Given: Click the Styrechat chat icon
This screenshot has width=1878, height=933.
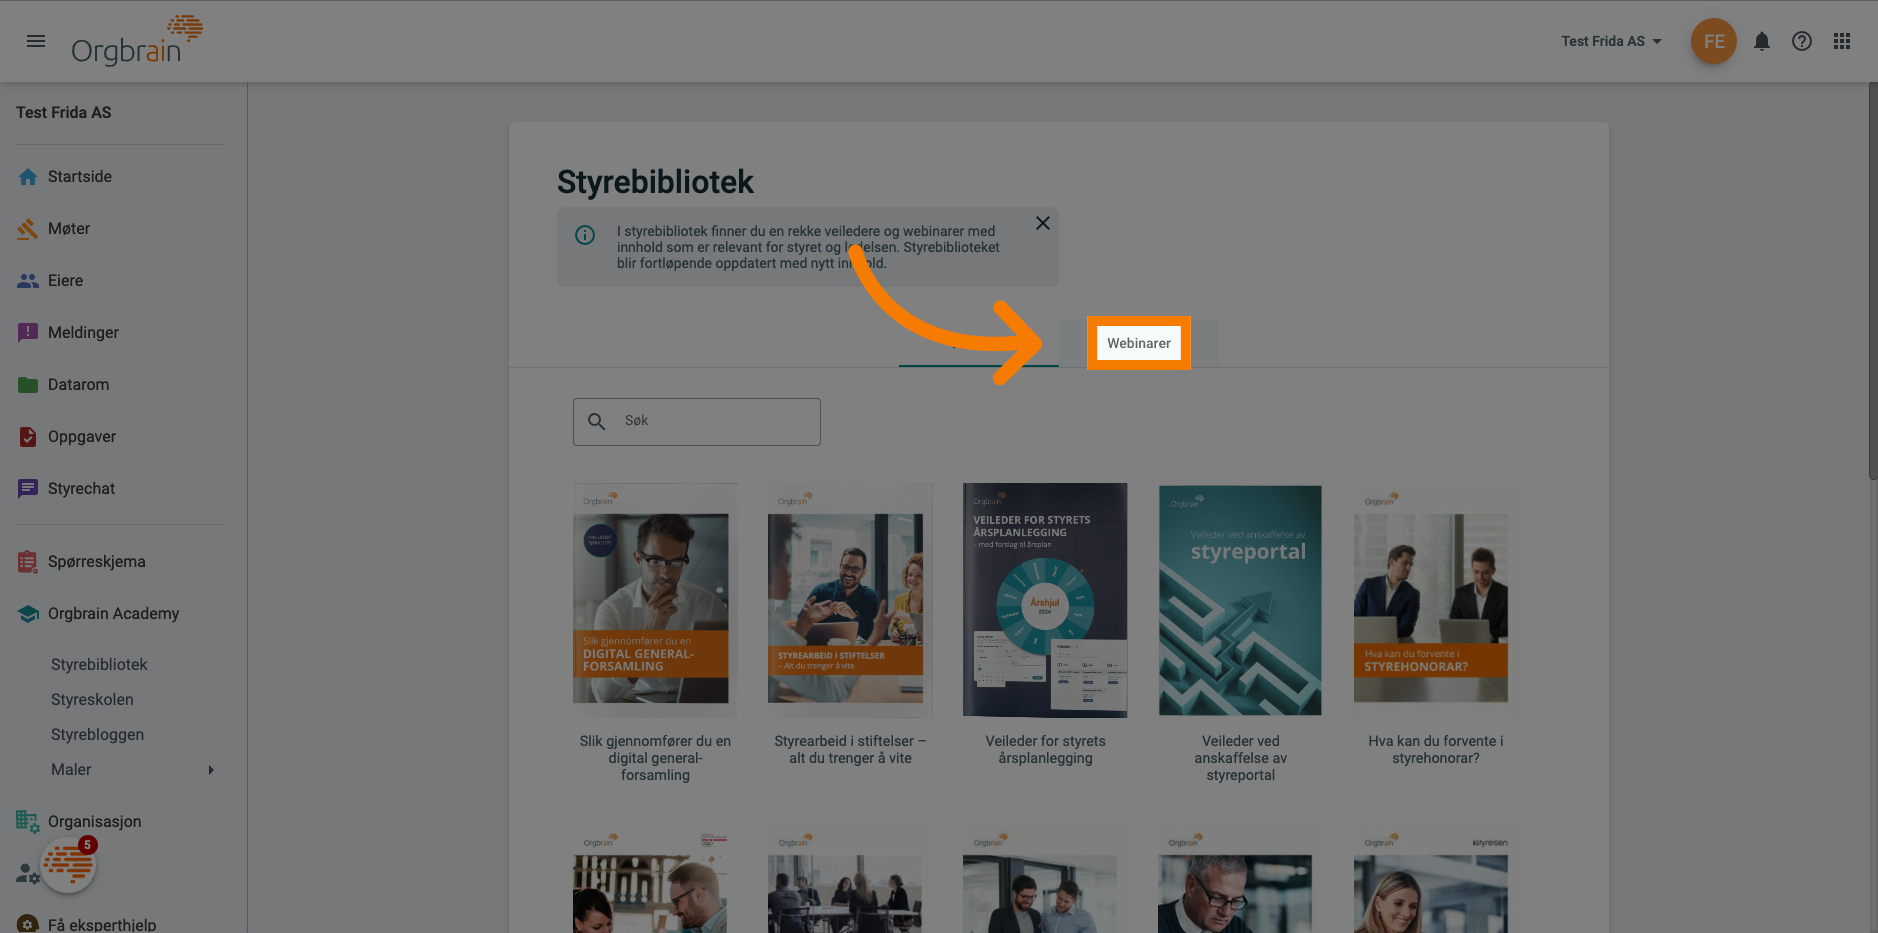Looking at the screenshot, I should (x=28, y=489).
